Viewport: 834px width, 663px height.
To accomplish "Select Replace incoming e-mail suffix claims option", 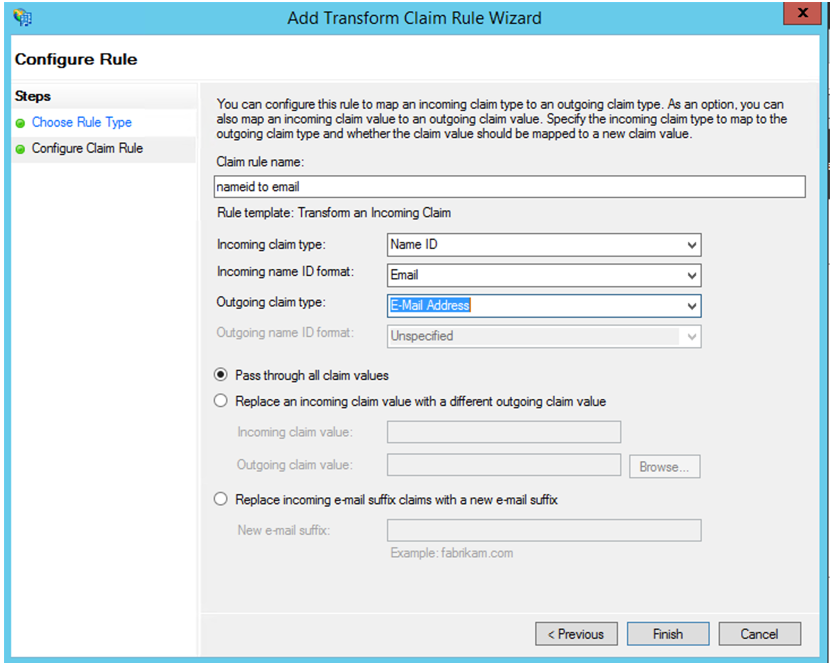I will 221,499.
